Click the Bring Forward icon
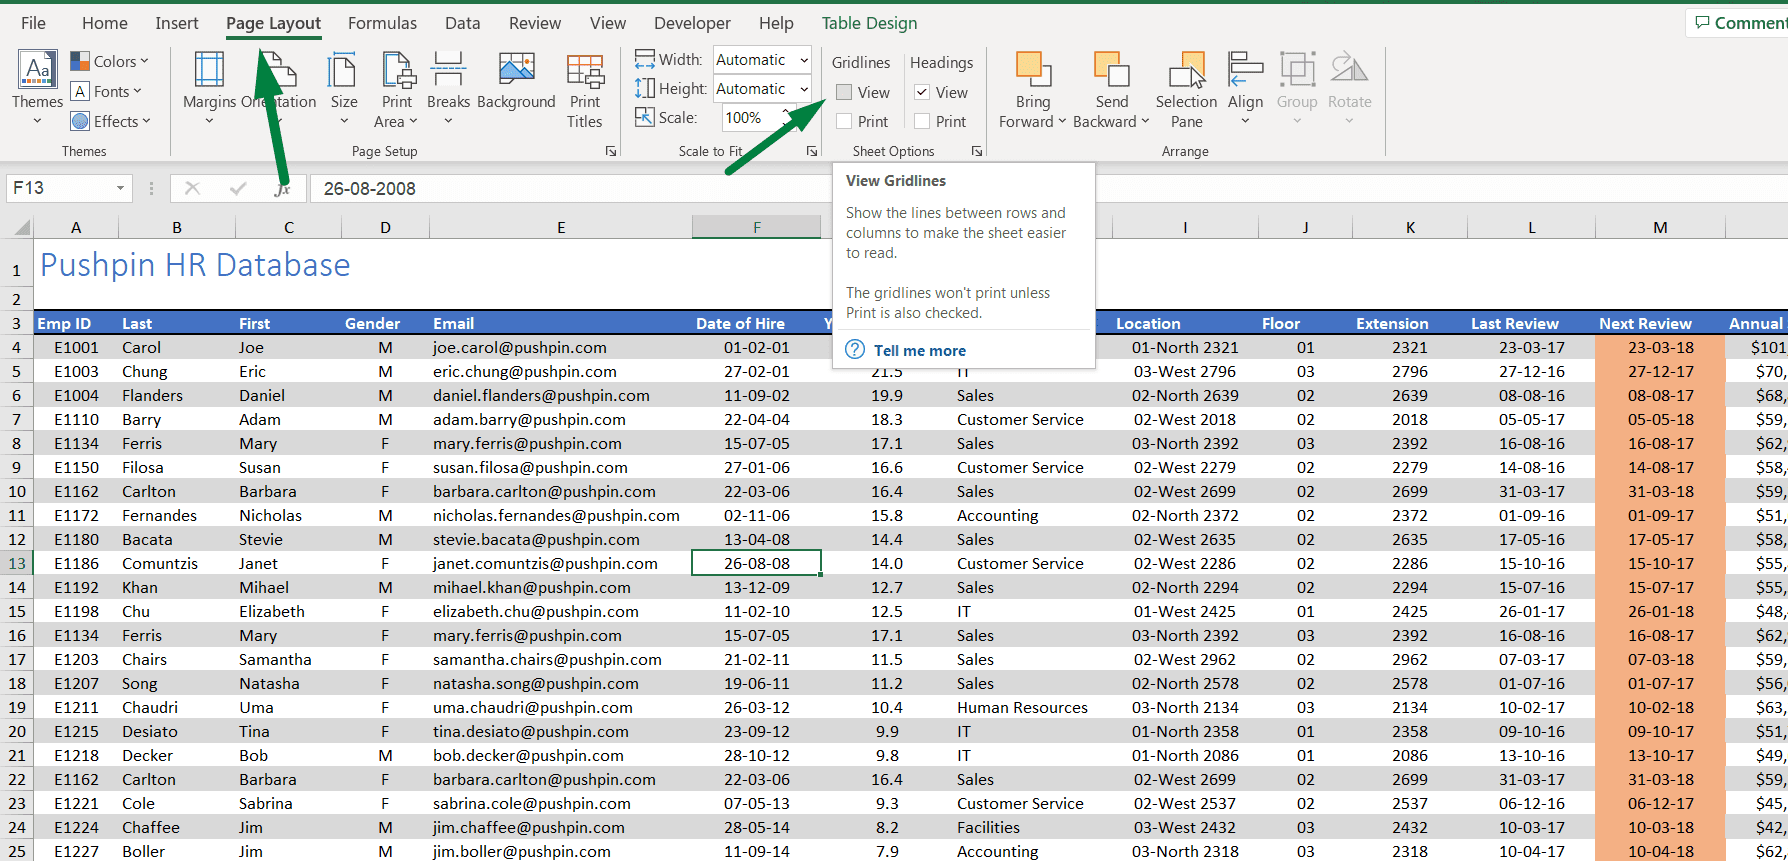 click(1033, 68)
